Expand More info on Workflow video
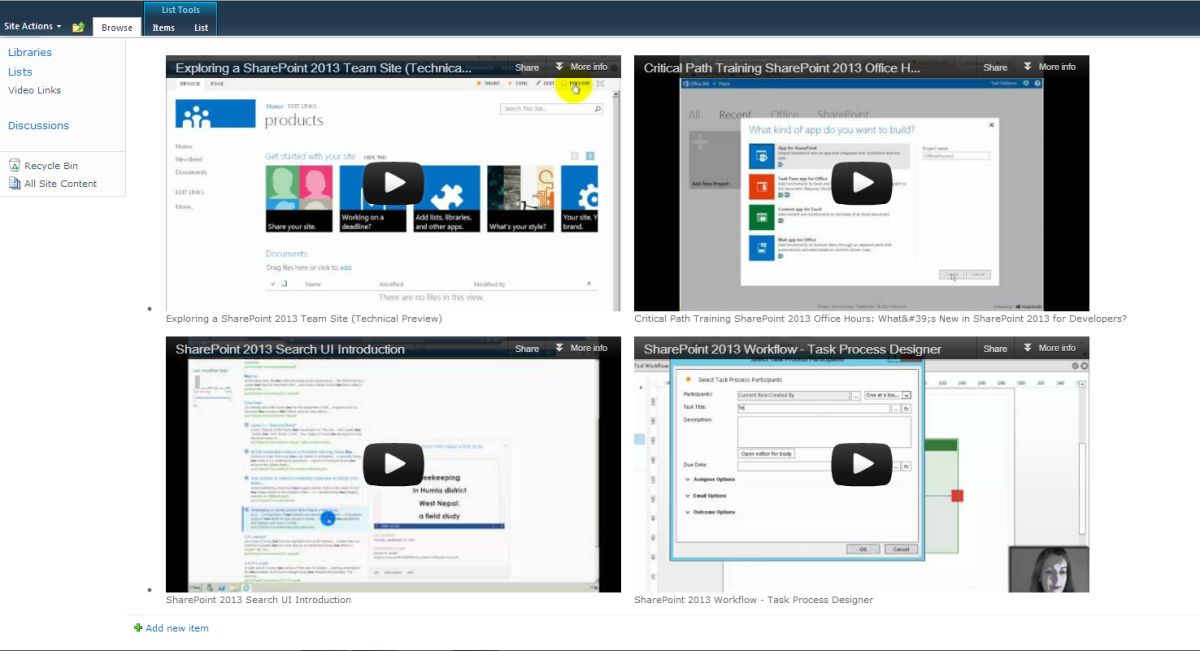1200x651 pixels. [x=1049, y=348]
